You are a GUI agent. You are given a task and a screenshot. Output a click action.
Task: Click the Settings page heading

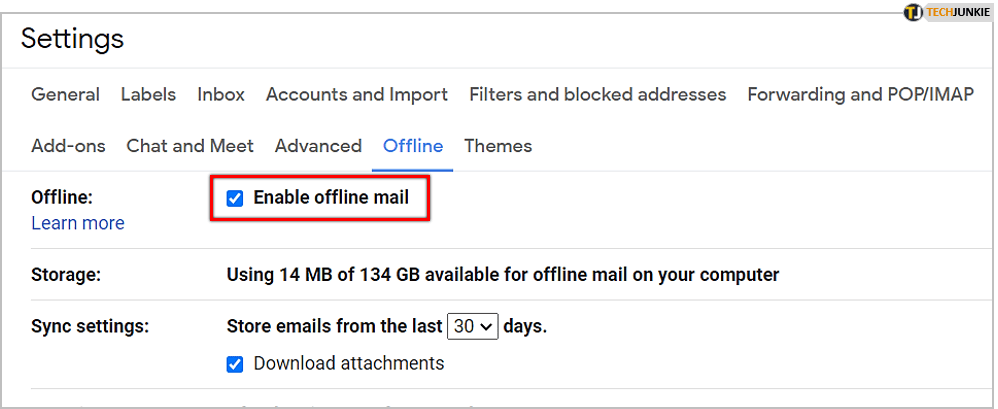pyautogui.click(x=72, y=39)
